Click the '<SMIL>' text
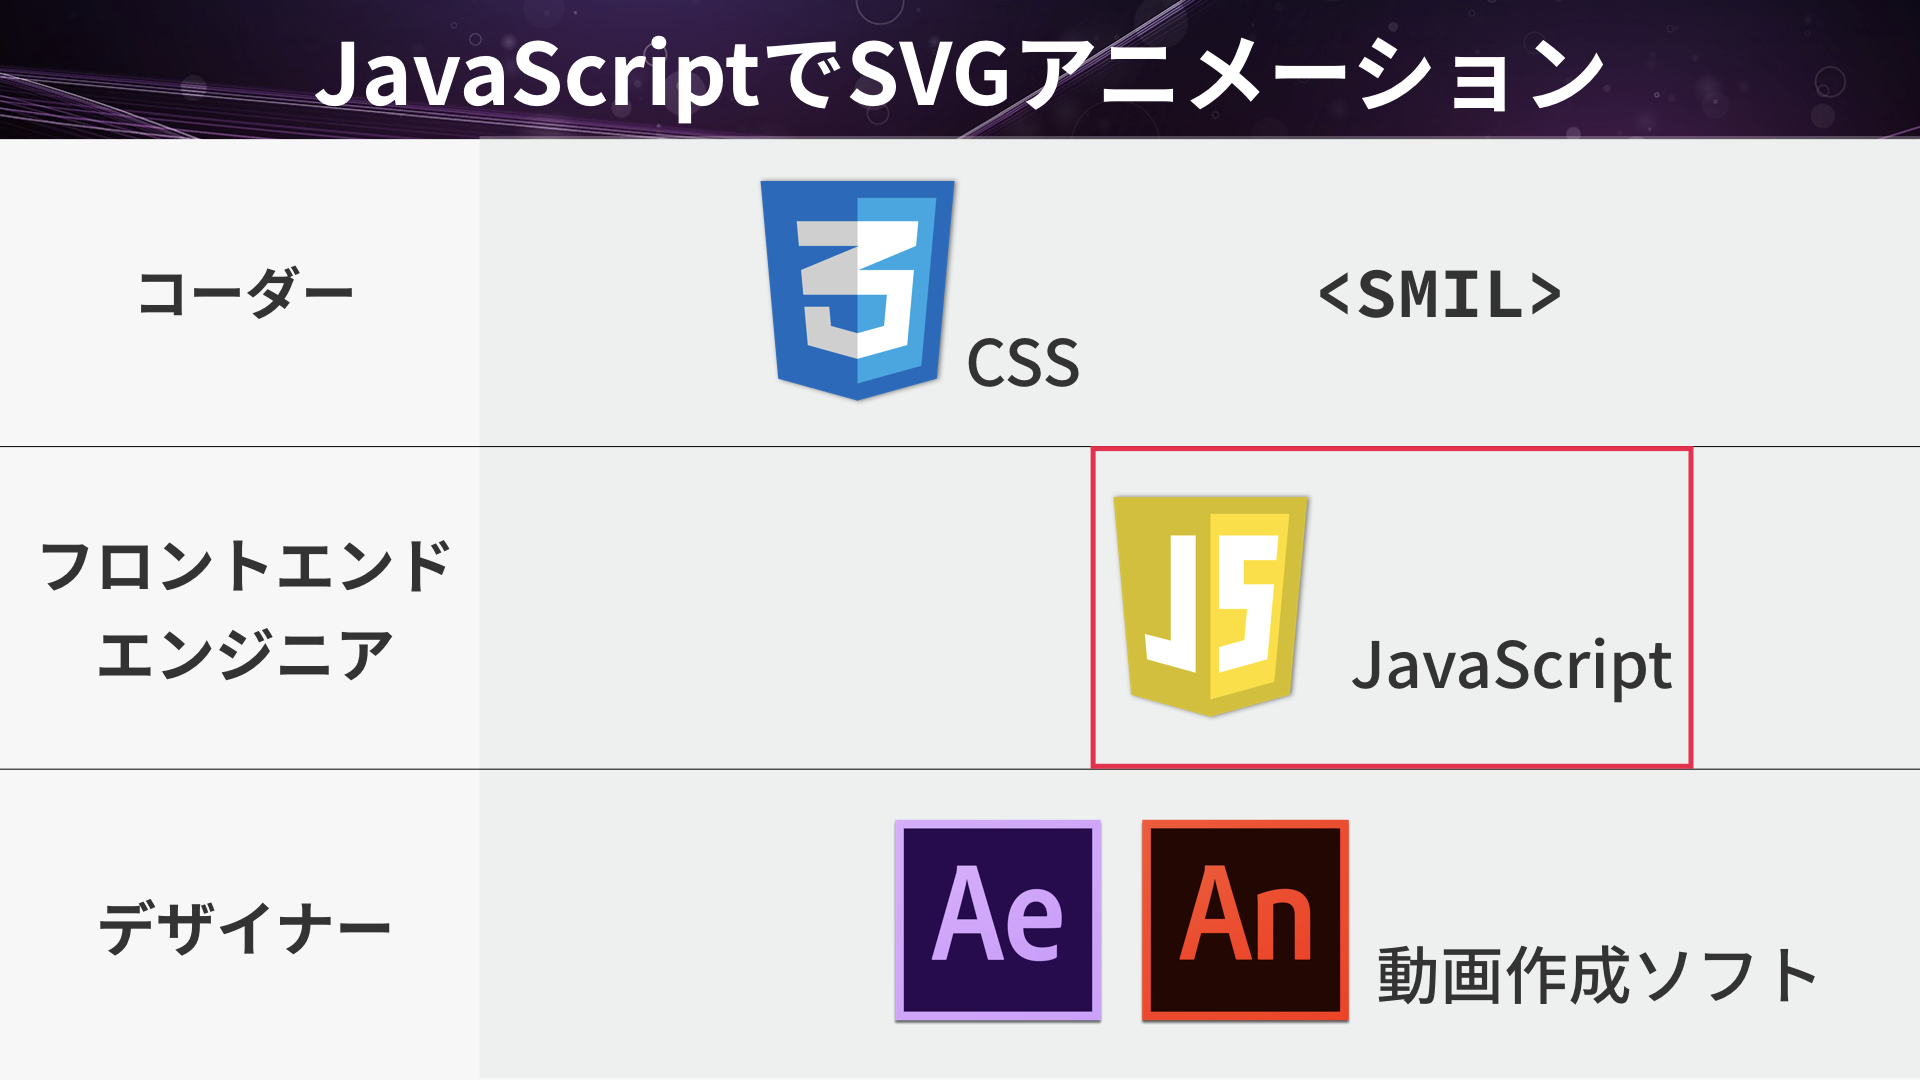This screenshot has height=1080, width=1920. [x=1440, y=295]
